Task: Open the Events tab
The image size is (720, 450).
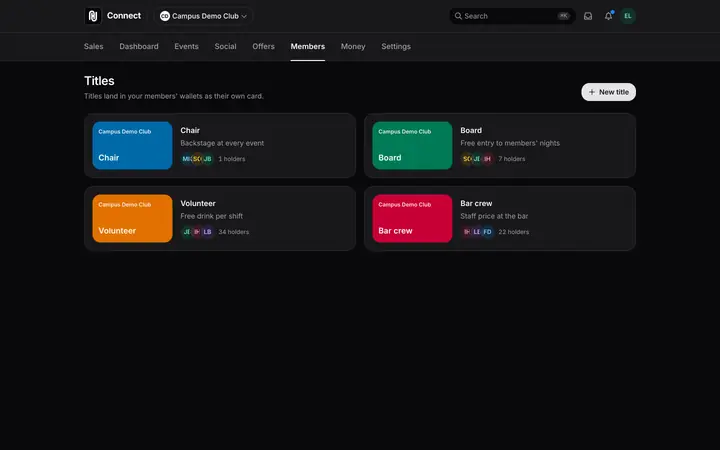Action: tap(186, 46)
